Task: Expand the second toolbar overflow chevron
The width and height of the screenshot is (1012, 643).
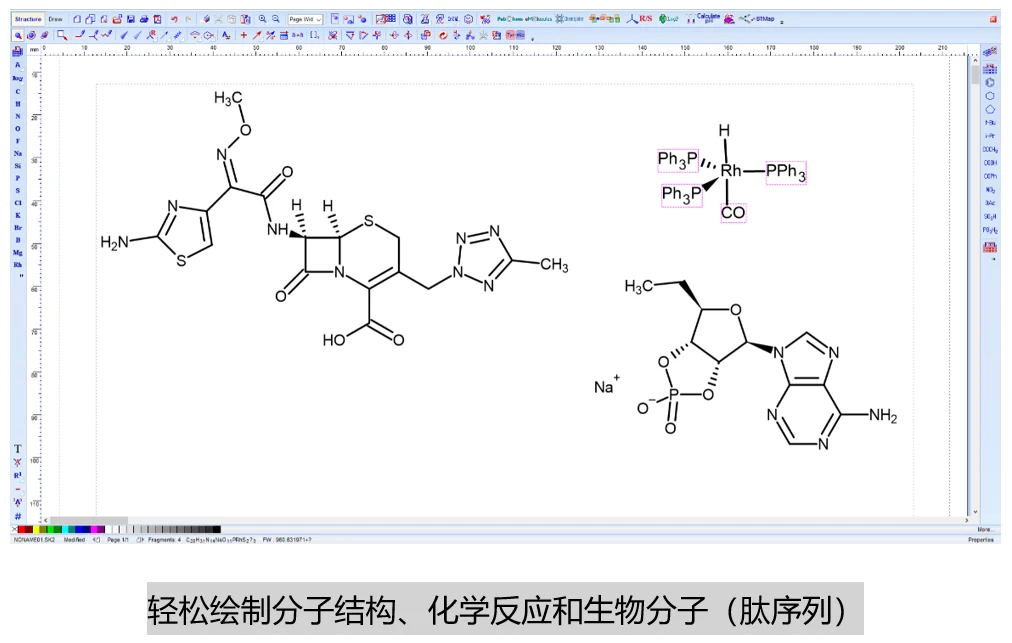Action: 532,39
